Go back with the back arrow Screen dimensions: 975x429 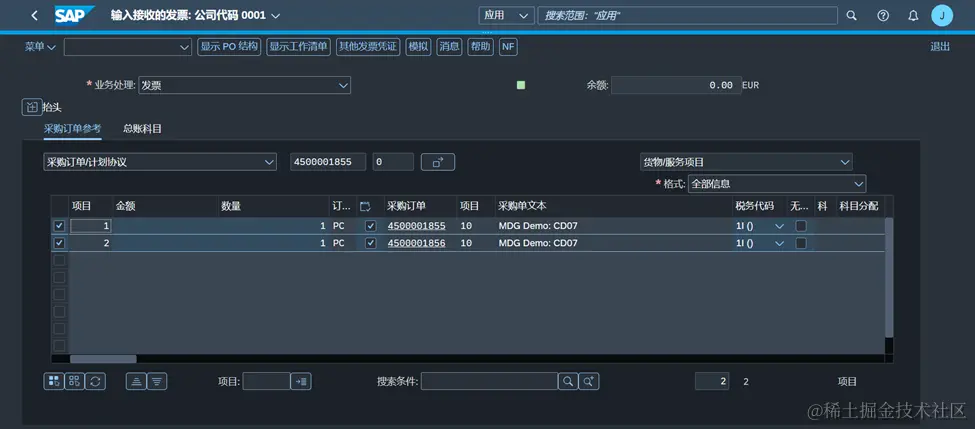click(x=34, y=16)
